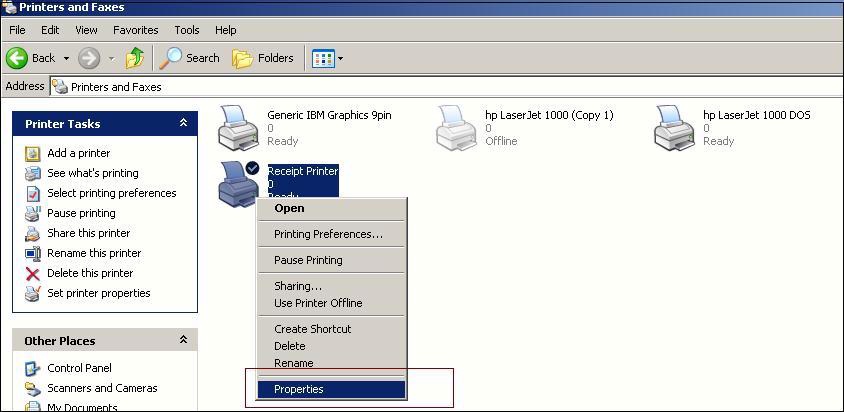Open the Search toolbar button

(x=190, y=58)
